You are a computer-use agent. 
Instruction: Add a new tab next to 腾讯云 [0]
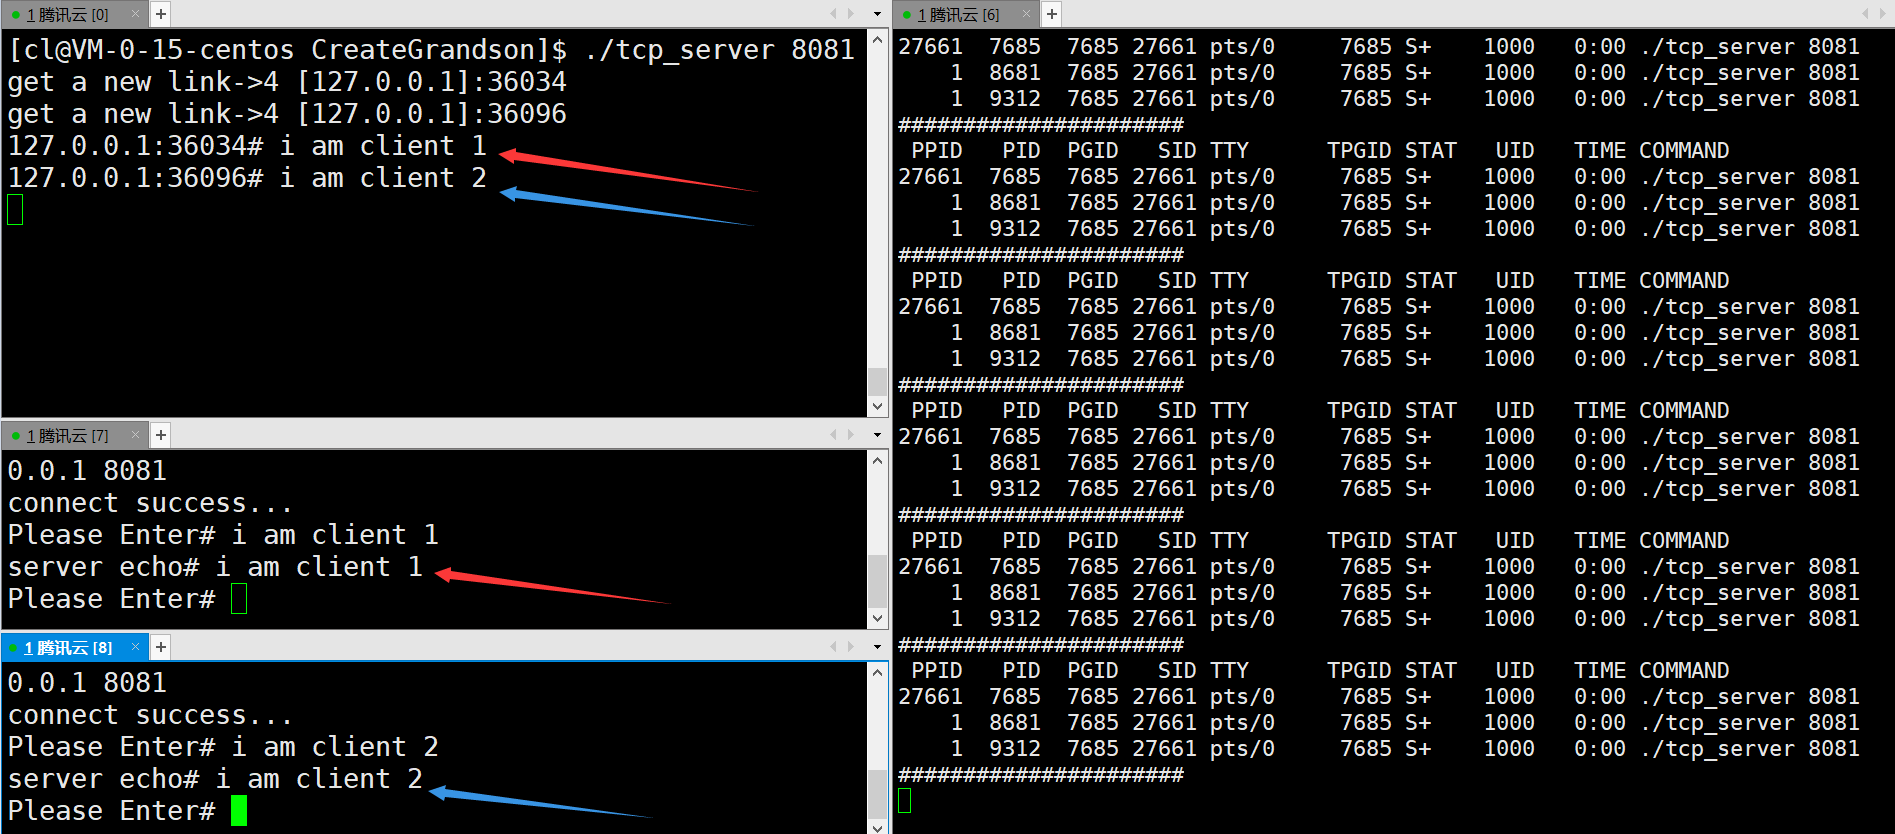point(161,14)
